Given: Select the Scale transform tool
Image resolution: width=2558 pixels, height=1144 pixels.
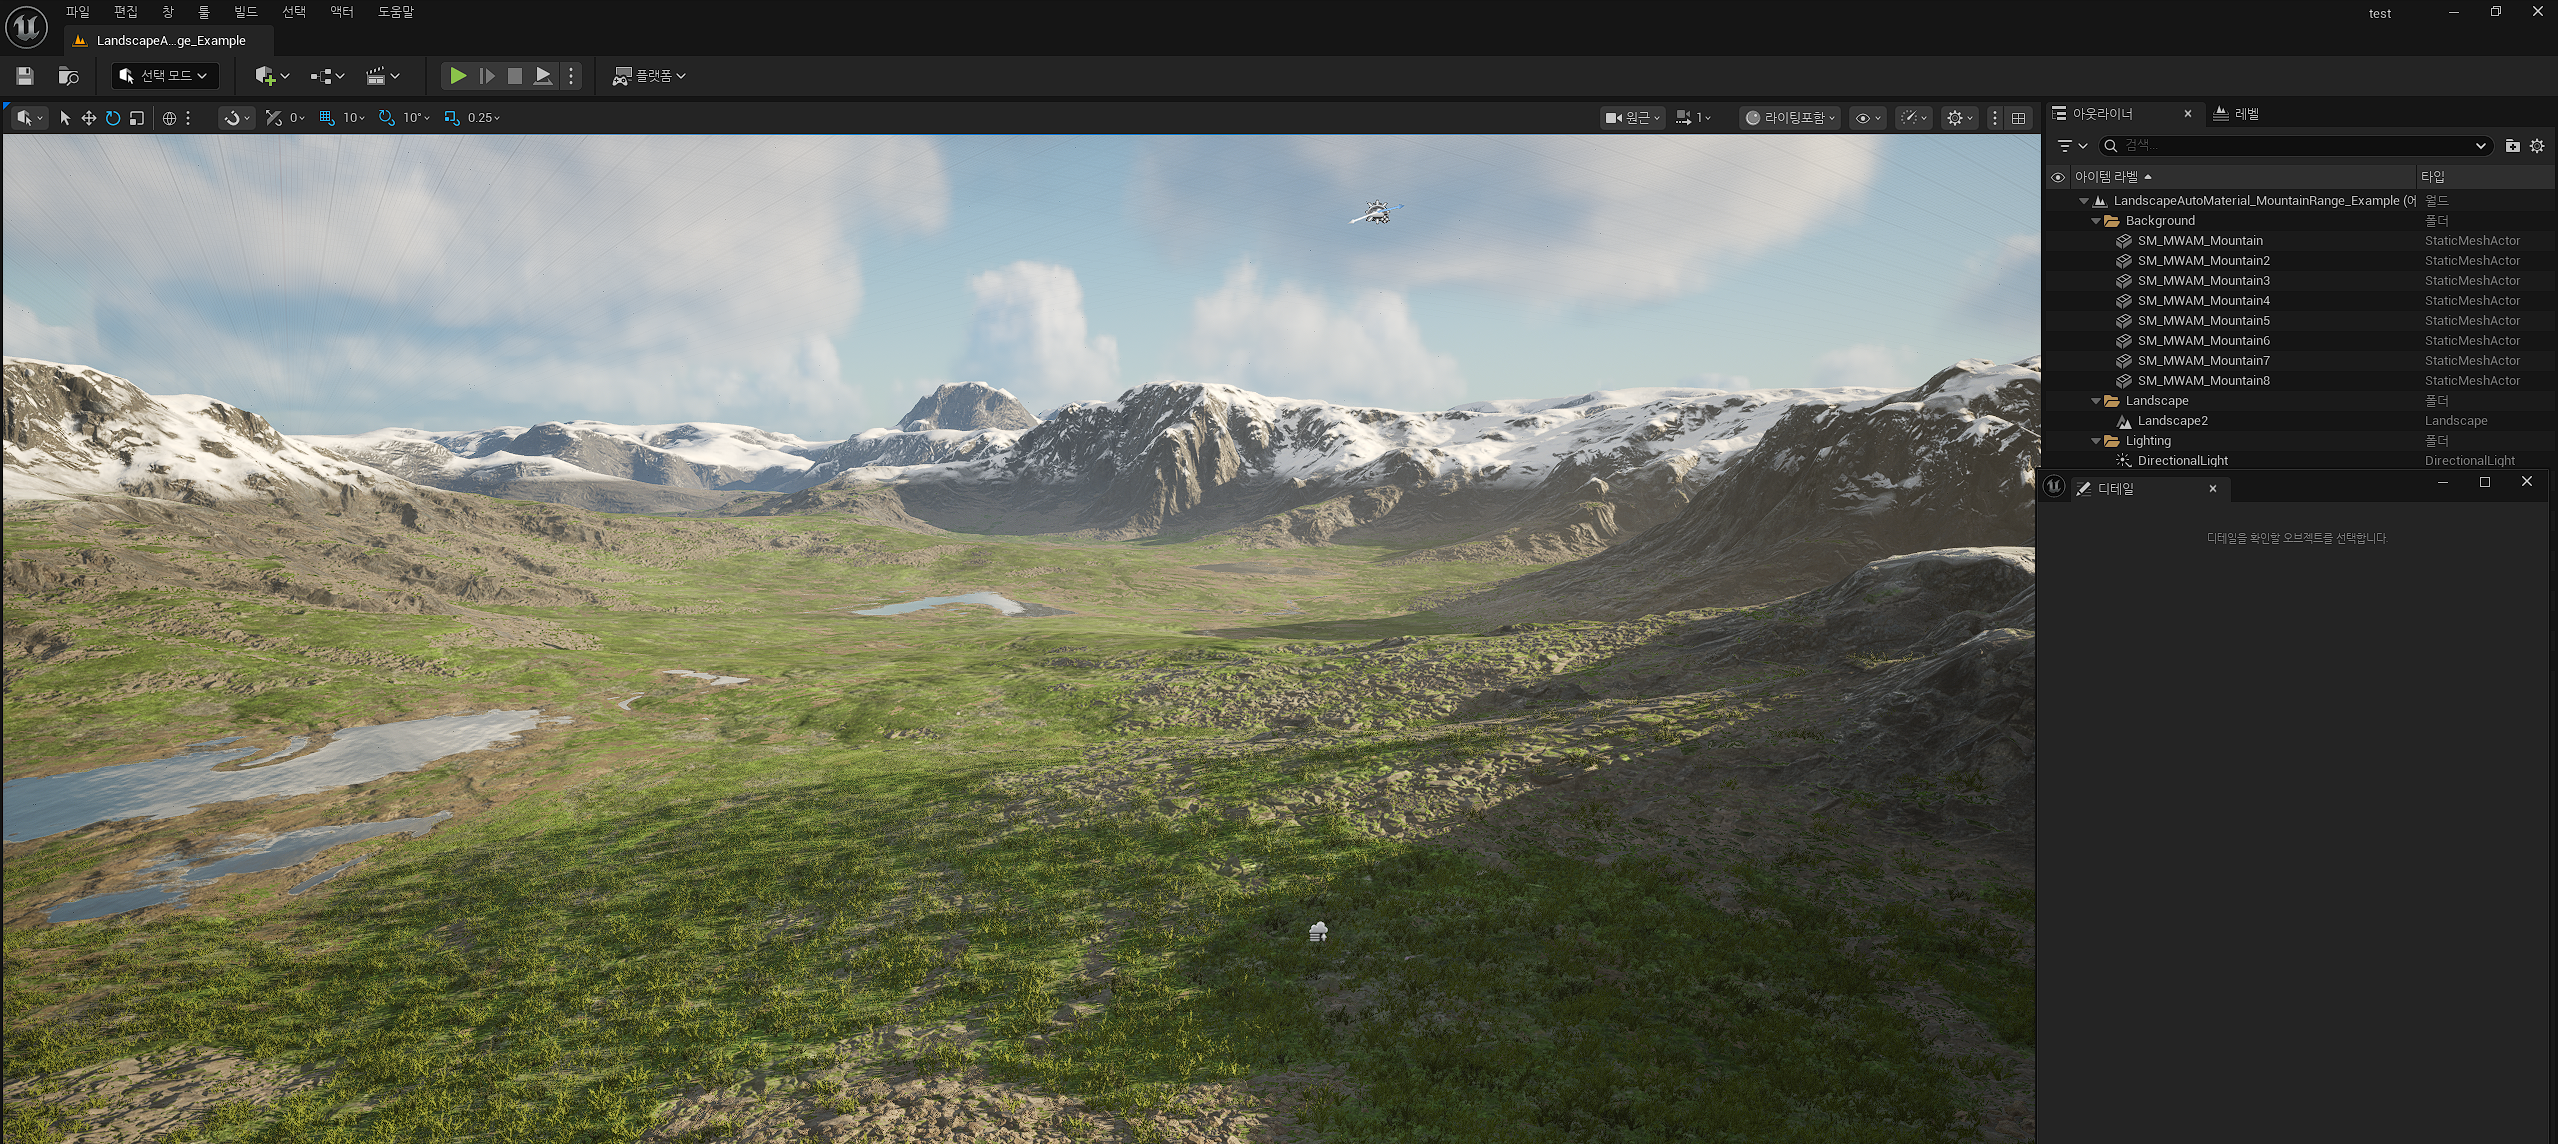Looking at the screenshot, I should pos(137,118).
